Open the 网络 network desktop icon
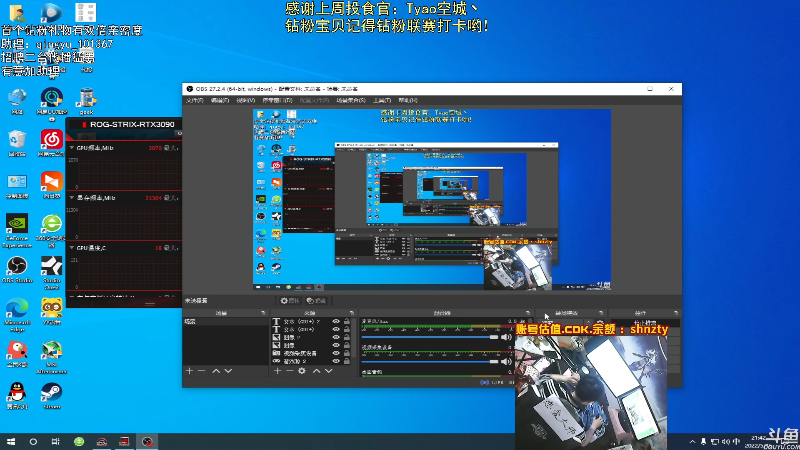The width and height of the screenshot is (800, 450). click(17, 101)
